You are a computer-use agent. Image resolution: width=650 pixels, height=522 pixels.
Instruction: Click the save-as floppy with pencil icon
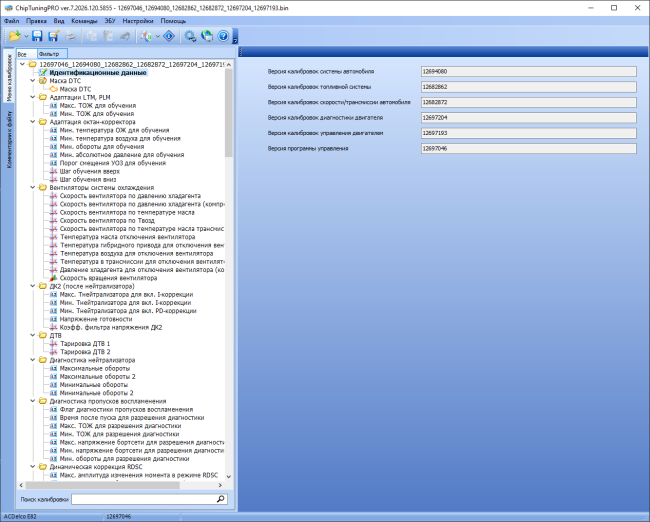54,36
